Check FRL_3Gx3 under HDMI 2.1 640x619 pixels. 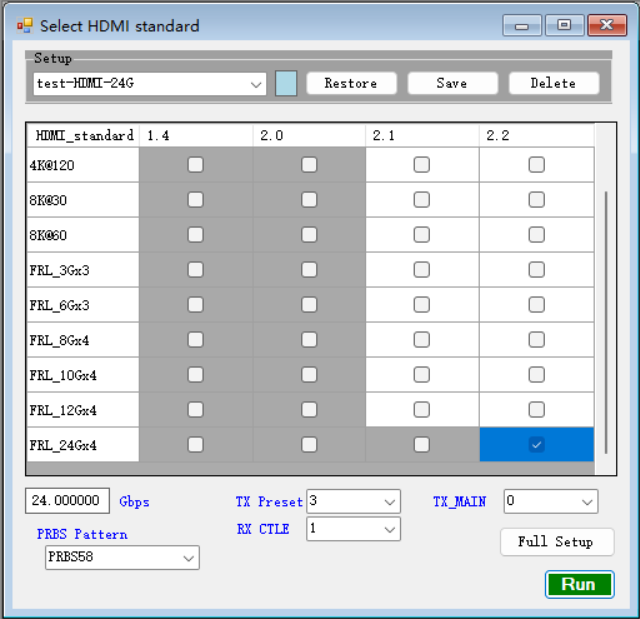pos(422,270)
